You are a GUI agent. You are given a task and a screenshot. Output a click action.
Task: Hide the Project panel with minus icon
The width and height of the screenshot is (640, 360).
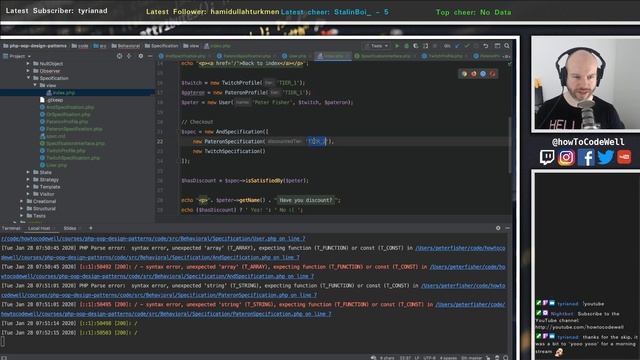tap(150, 56)
